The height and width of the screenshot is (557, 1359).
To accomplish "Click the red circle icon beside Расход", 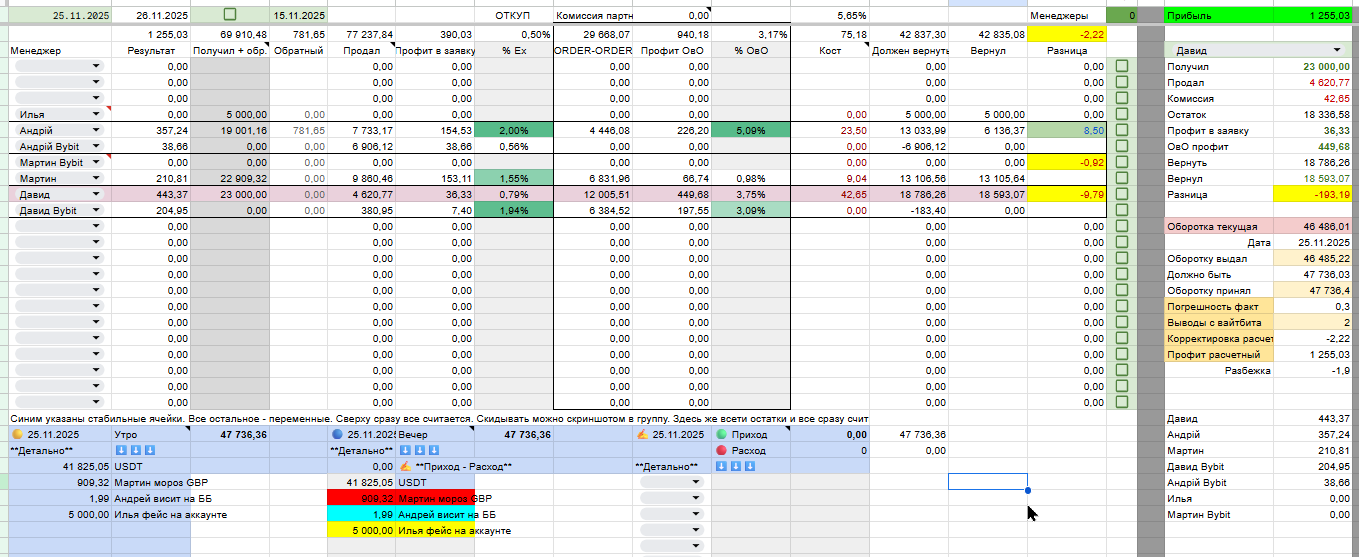I will coord(721,451).
